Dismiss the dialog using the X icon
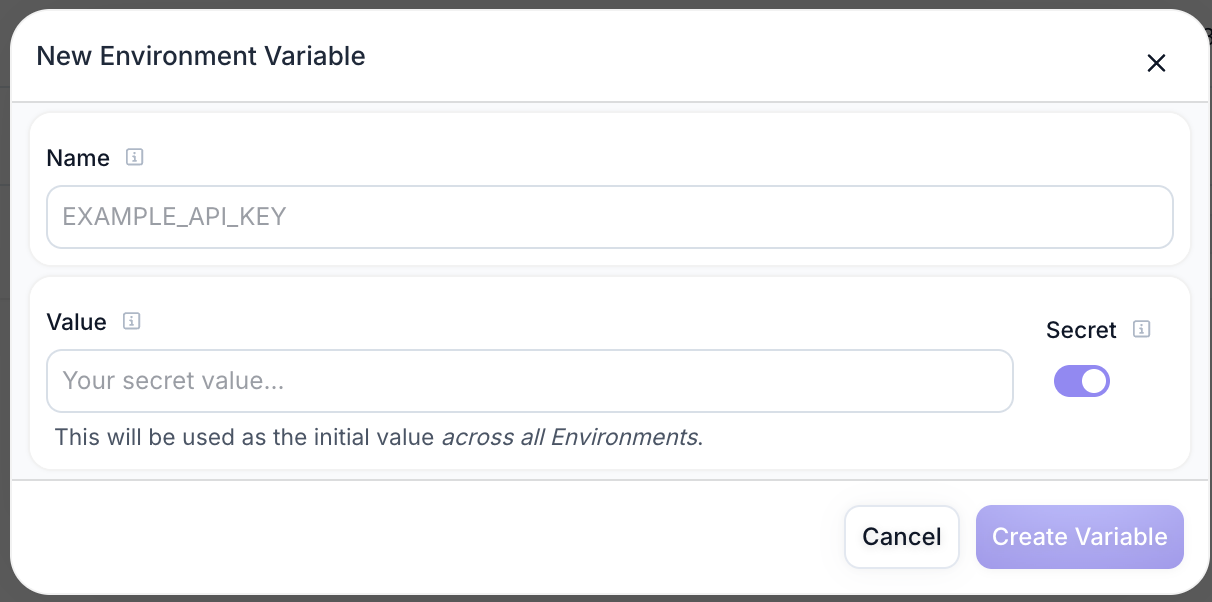Screen dimensions: 1212x602 [x=1156, y=62]
